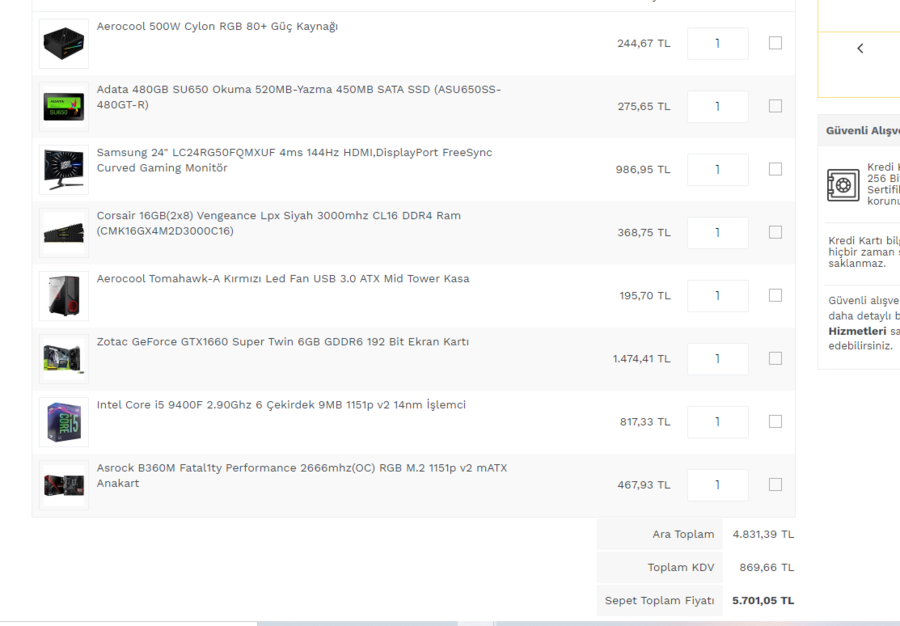Viewport: 900px width, 626px height.
Task: Open the Aerocool Tomahawk case thumbnail
Action: coord(64,296)
